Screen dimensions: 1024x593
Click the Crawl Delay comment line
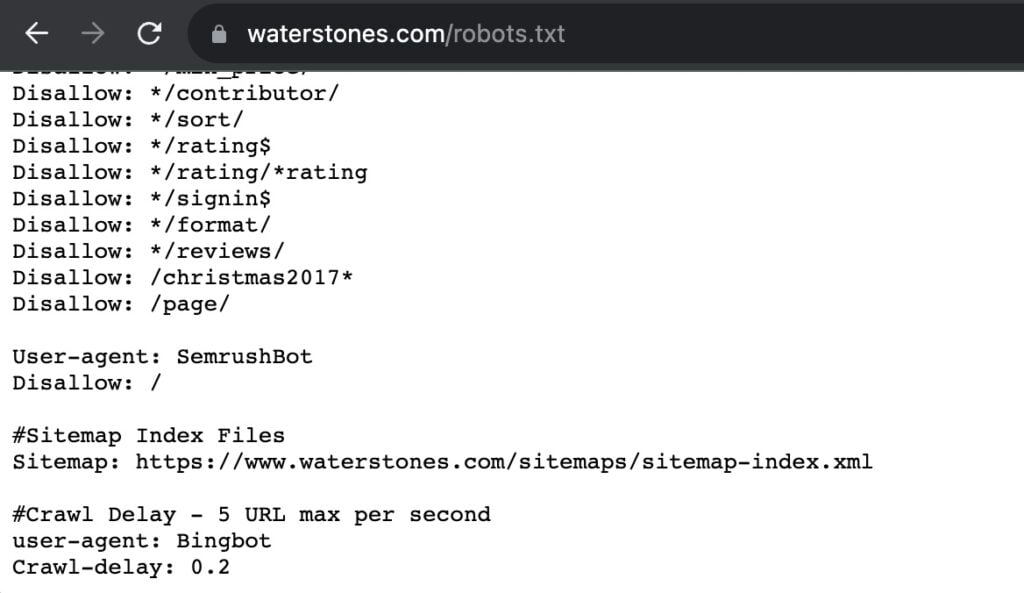tap(250, 514)
